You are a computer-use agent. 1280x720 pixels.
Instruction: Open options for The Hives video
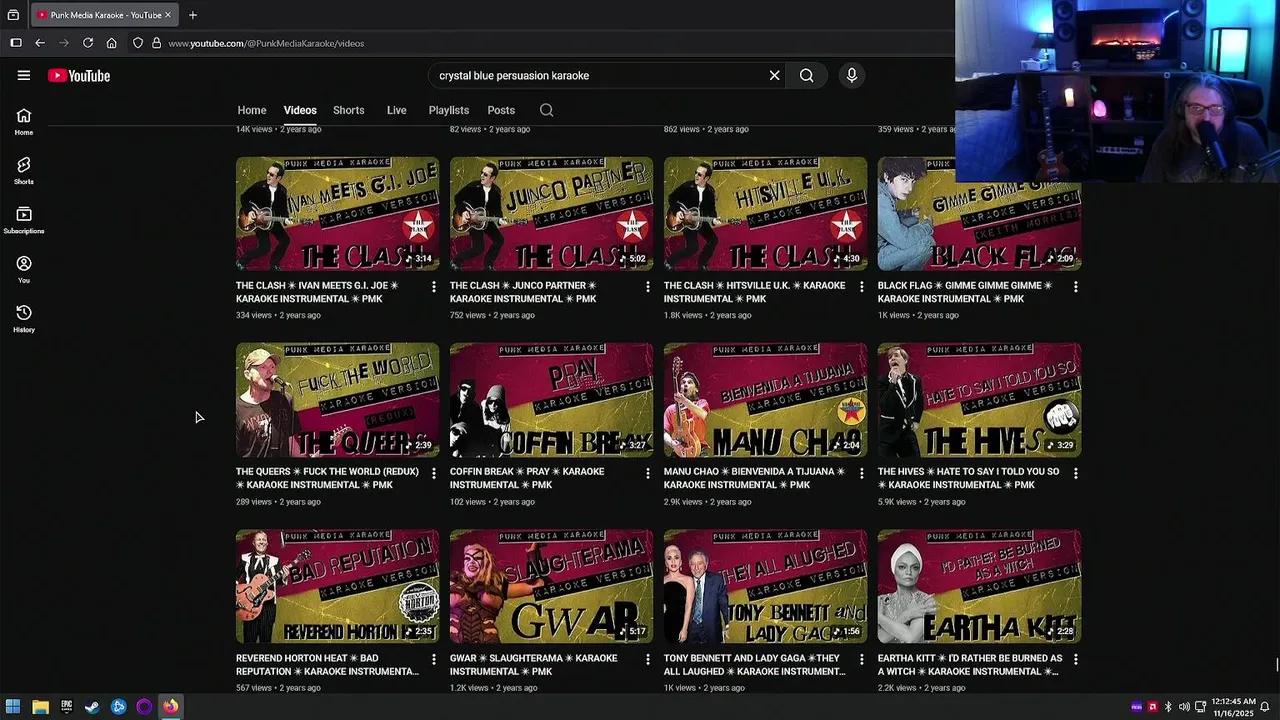pos(1075,473)
